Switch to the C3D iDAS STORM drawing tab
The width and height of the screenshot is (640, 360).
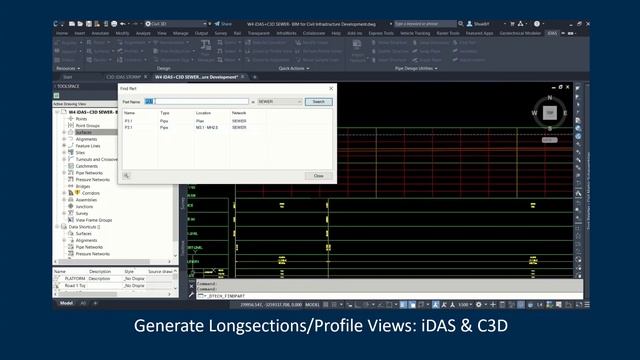(x=123, y=77)
